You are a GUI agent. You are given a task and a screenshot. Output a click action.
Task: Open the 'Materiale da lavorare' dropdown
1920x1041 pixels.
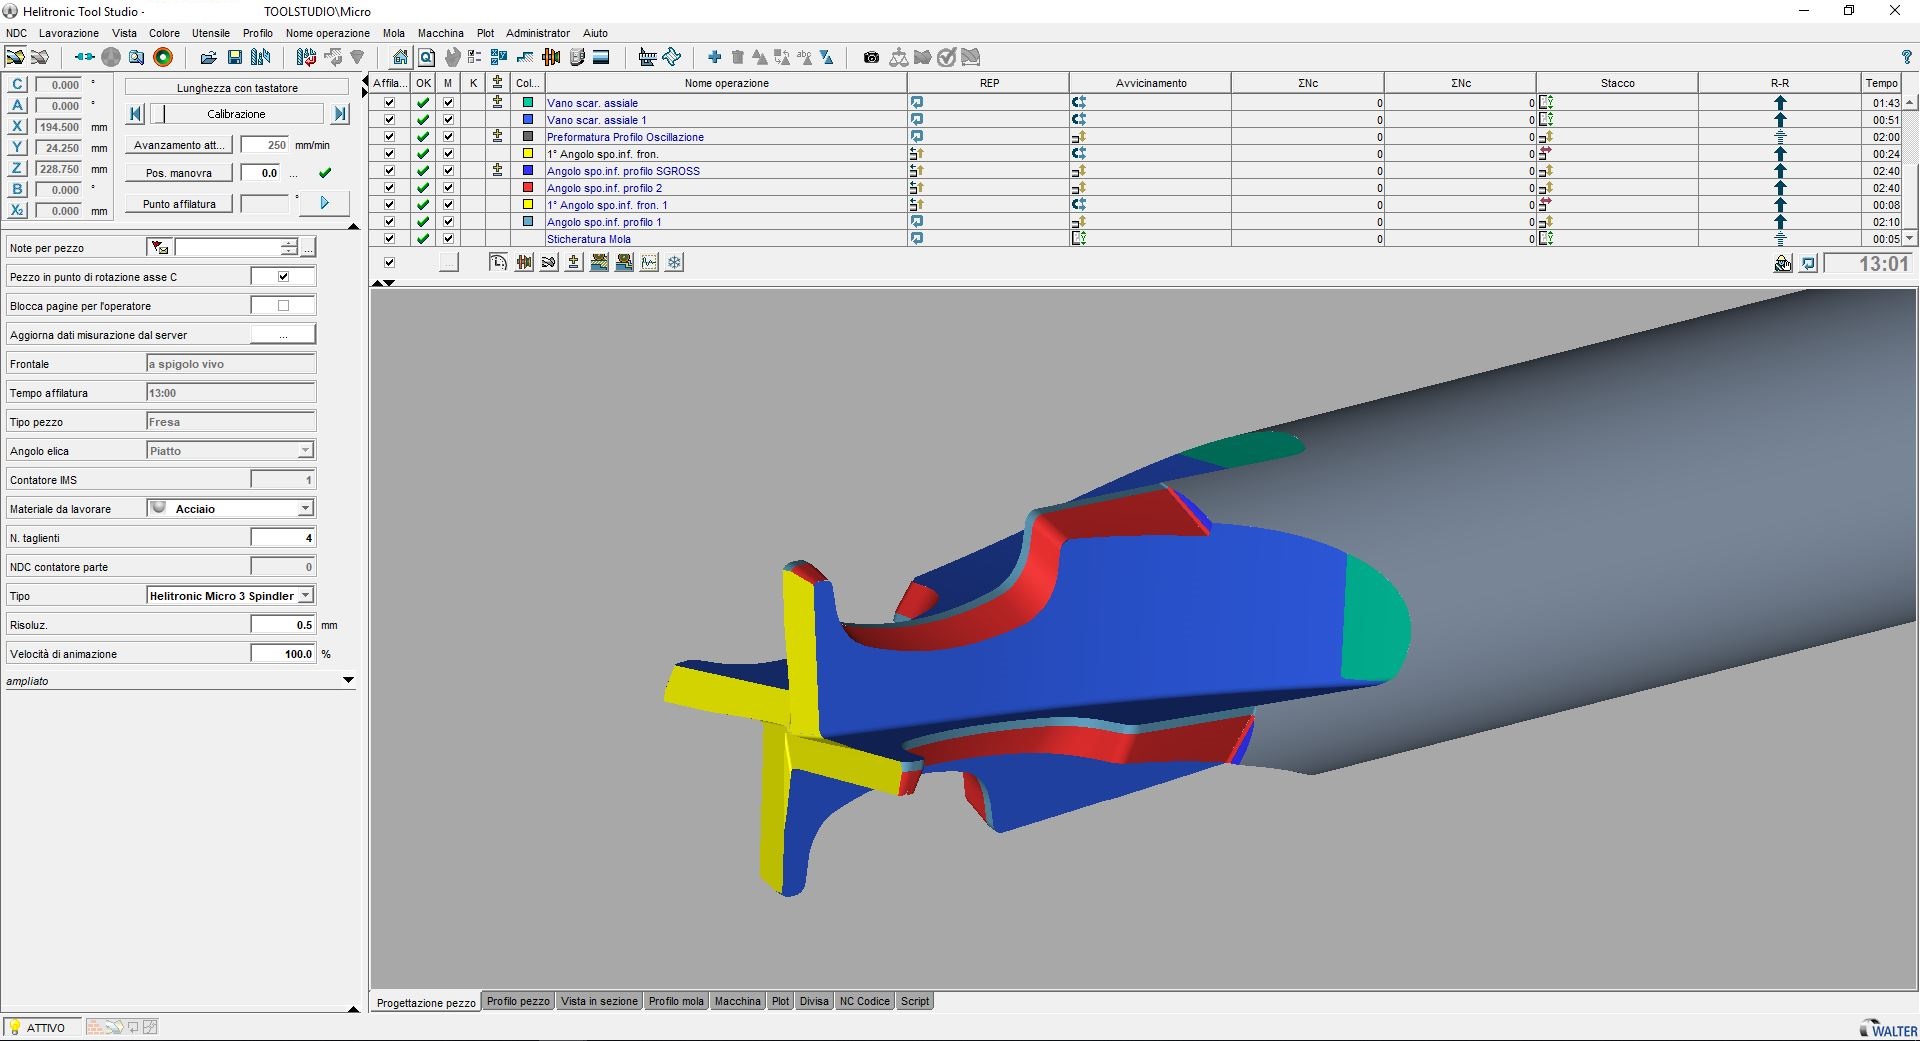pos(305,509)
